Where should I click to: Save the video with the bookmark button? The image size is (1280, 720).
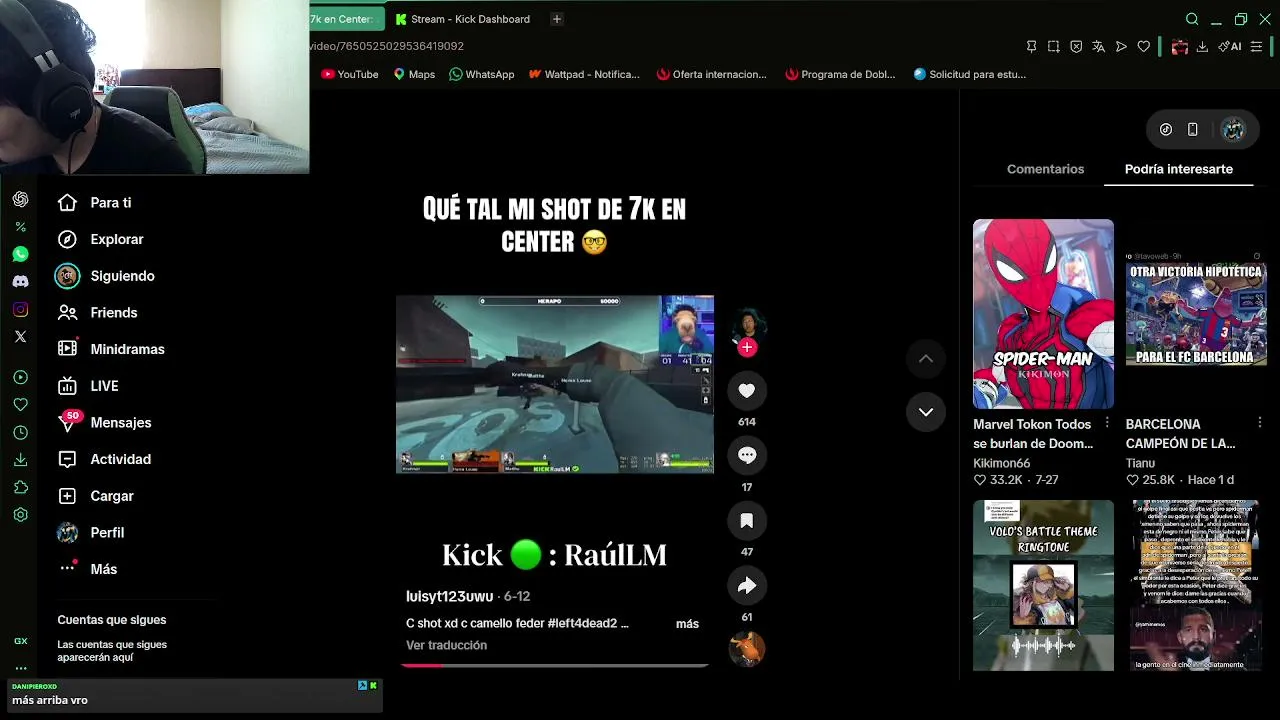(x=747, y=521)
